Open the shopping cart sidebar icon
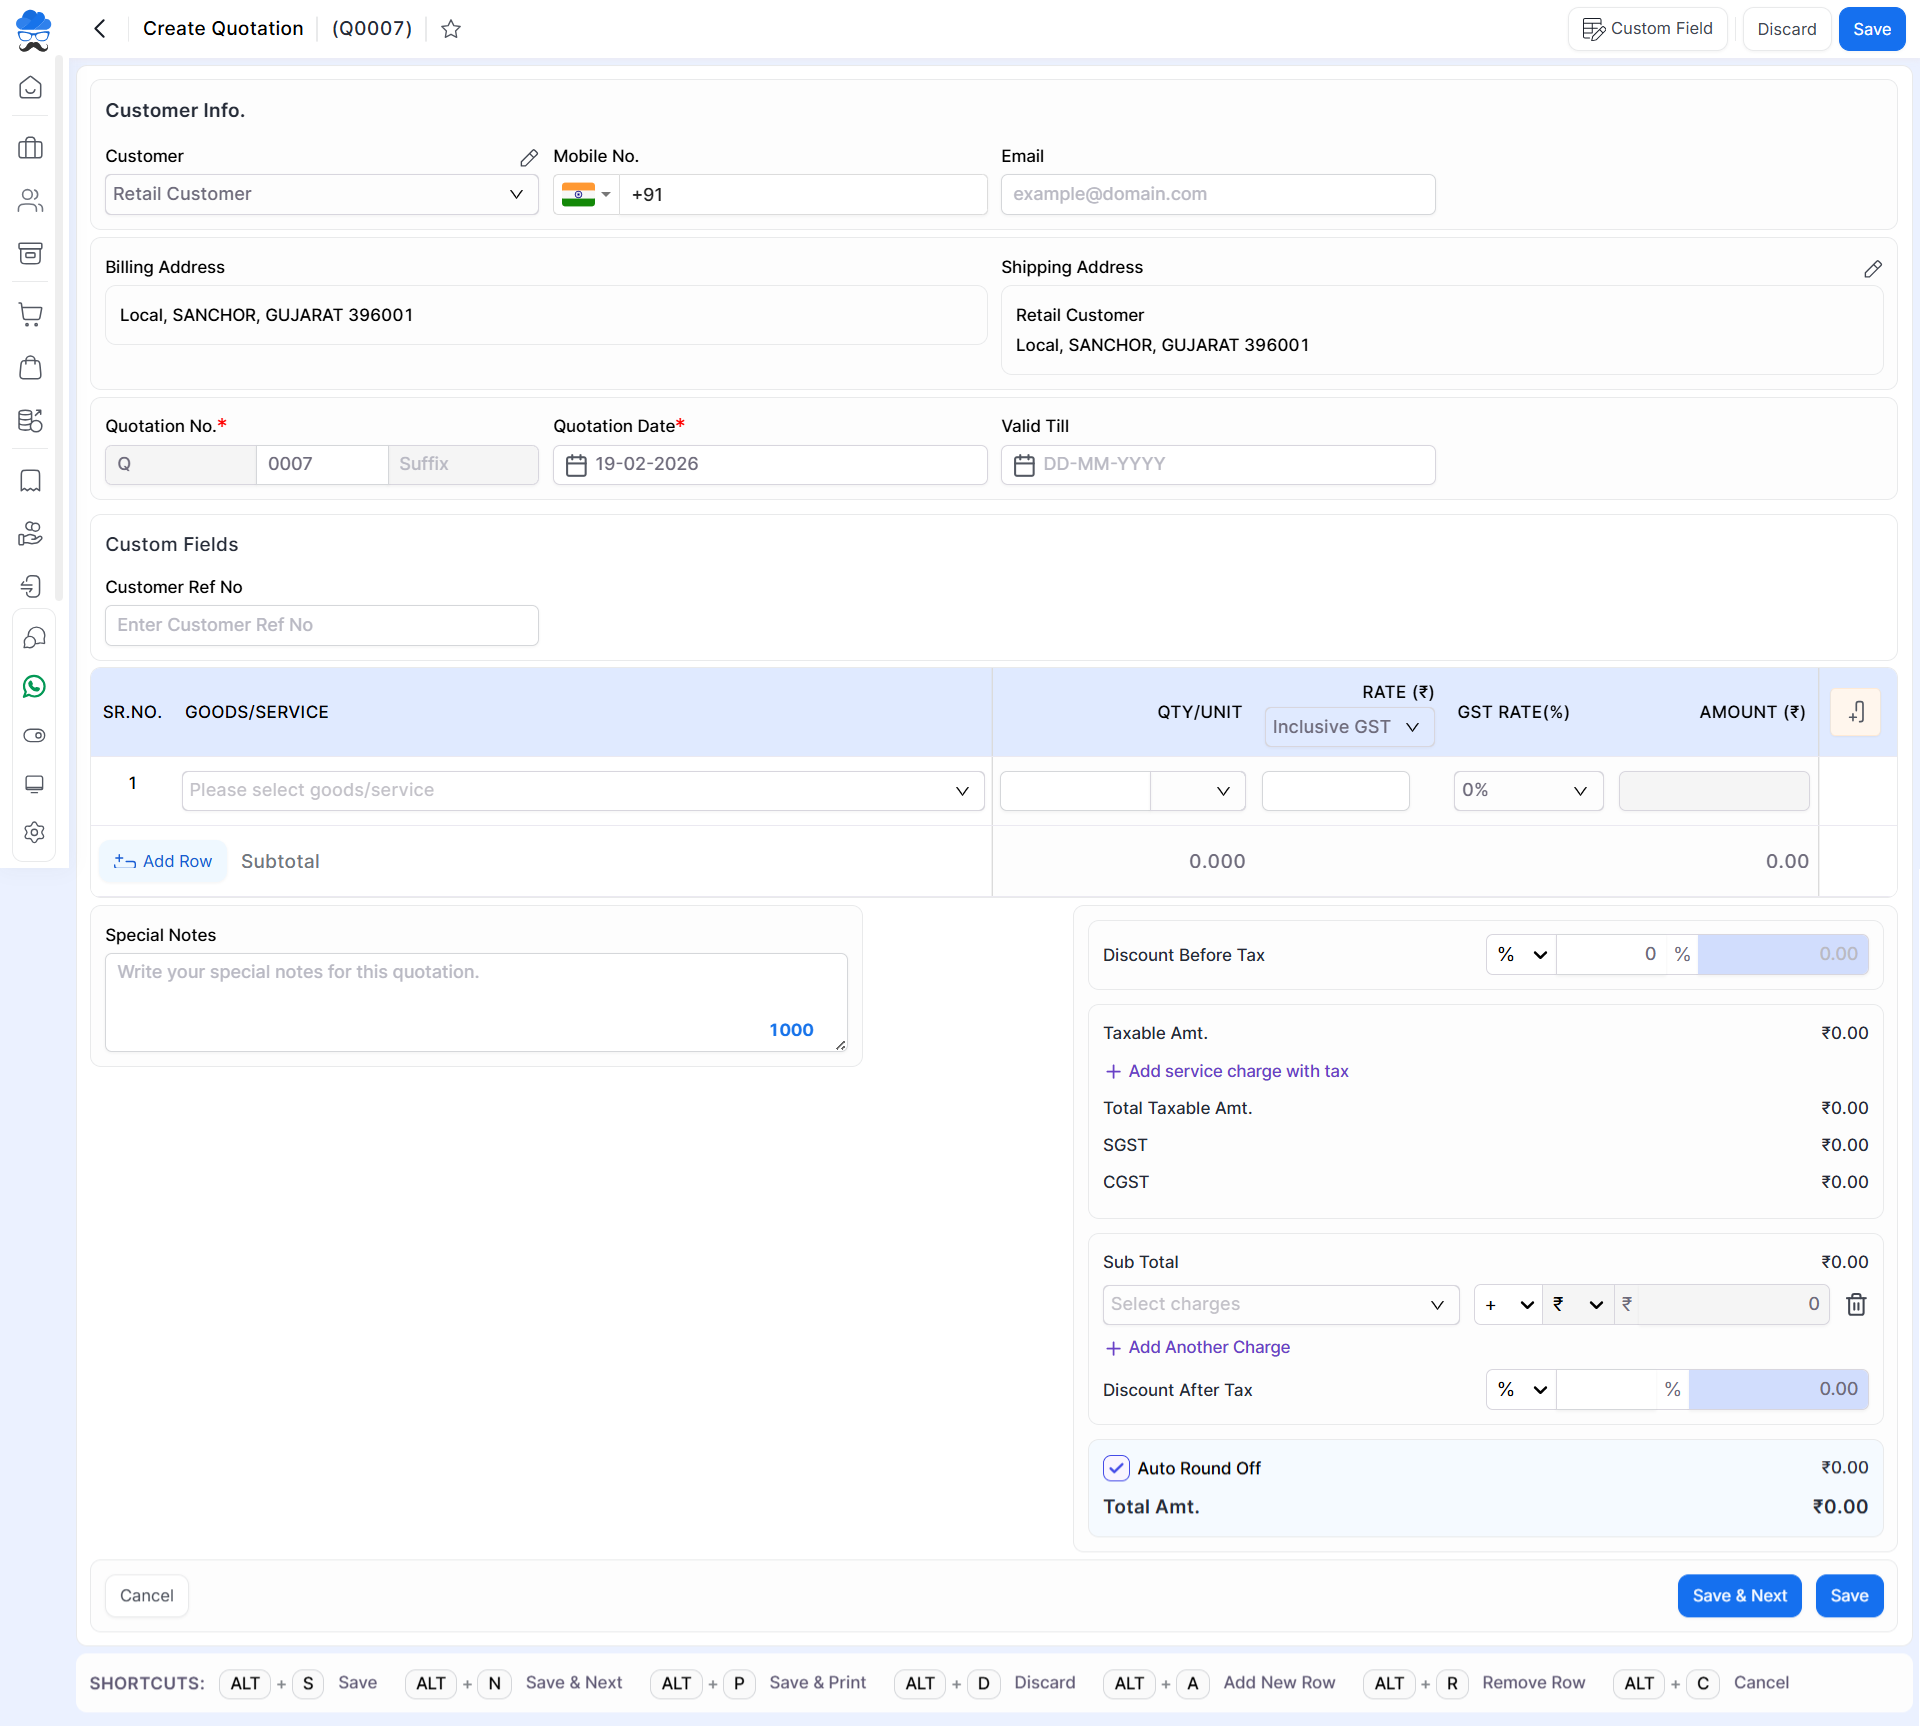Viewport: 1920px width, 1728px height. [x=31, y=315]
